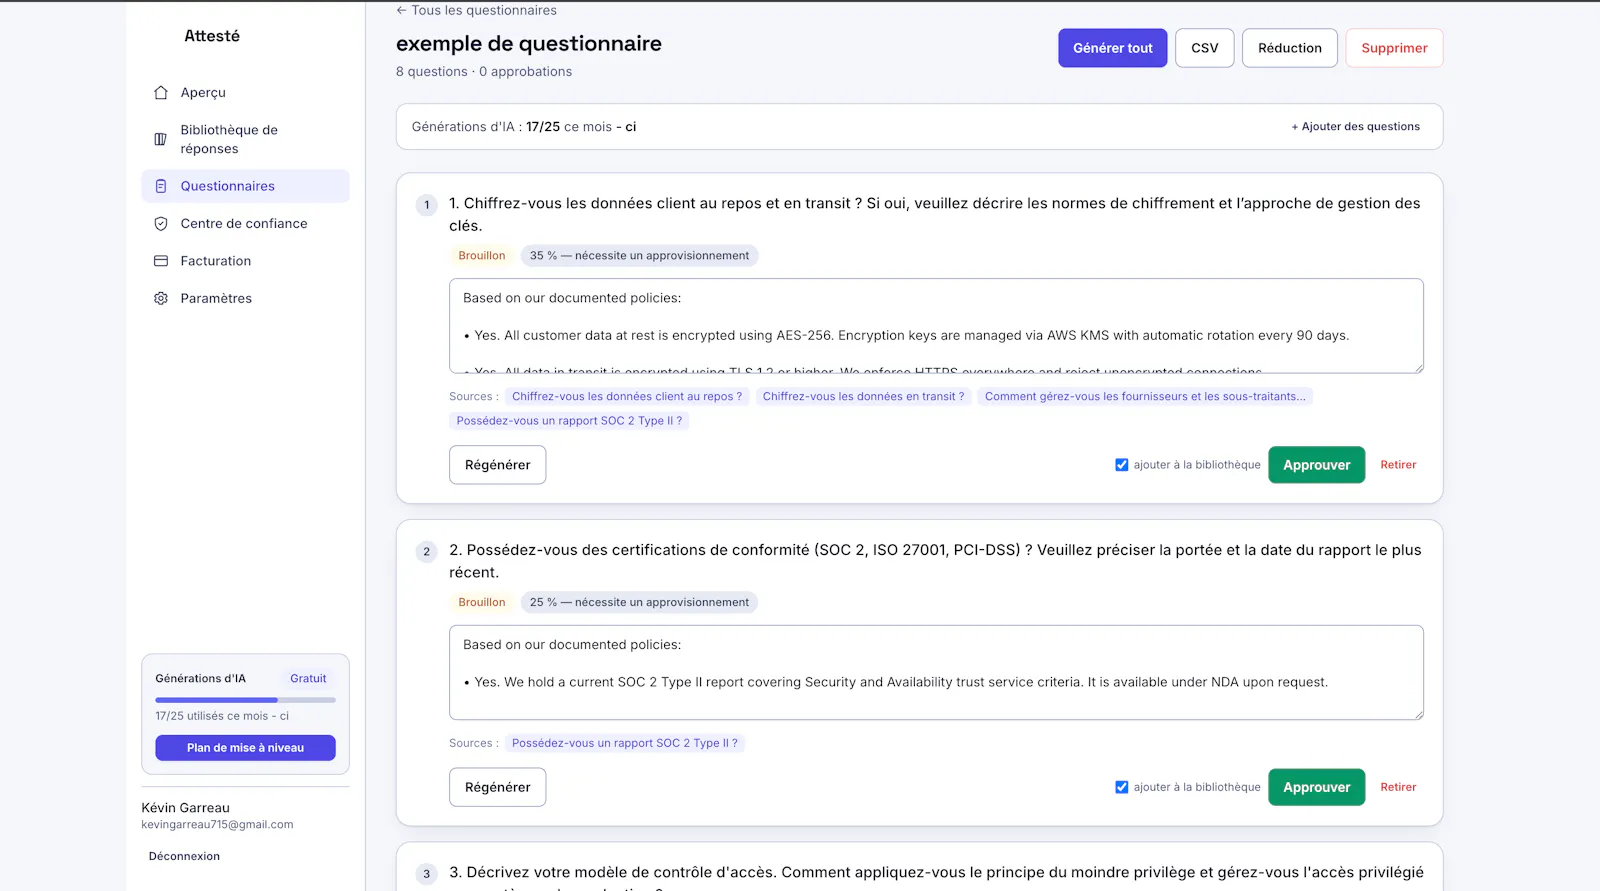Click the Paramètres gear icon
Viewport: 1600px width, 891px height.
pos(161,298)
